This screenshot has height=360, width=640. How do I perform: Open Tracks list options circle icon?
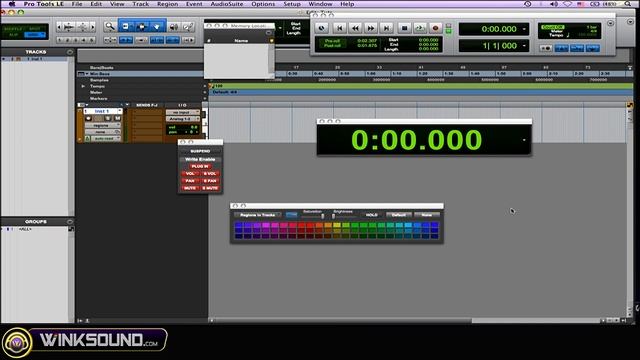coord(70,52)
